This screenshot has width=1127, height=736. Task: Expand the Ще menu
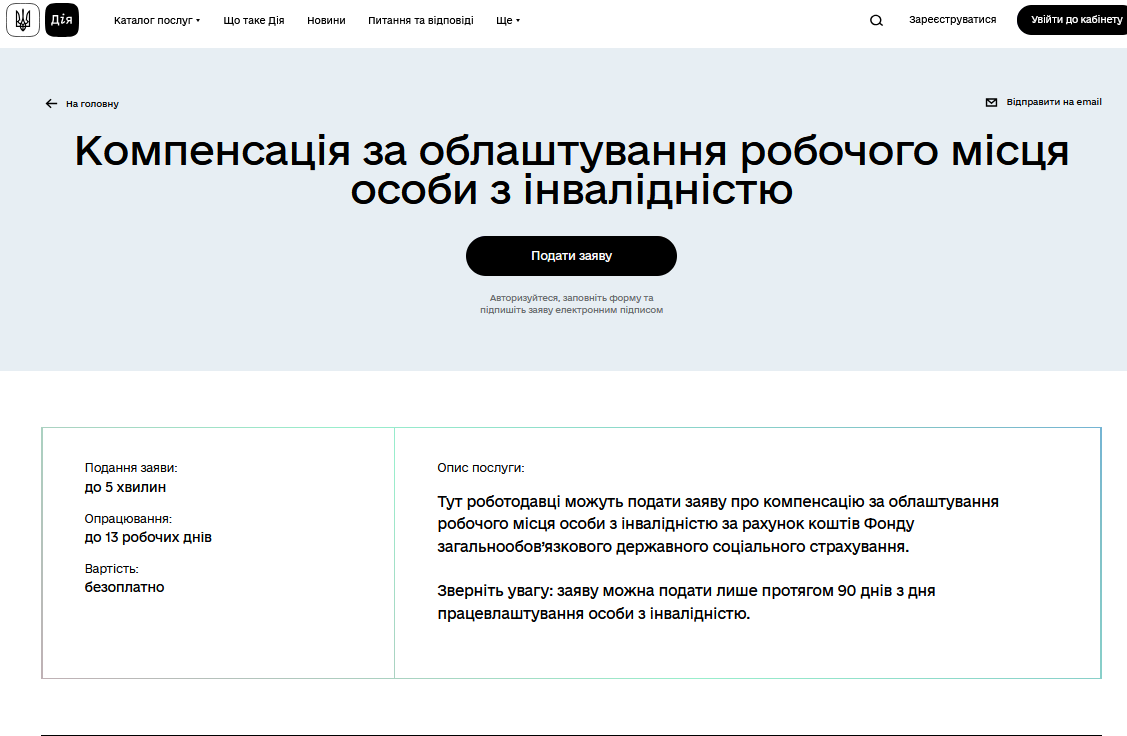[x=506, y=19]
